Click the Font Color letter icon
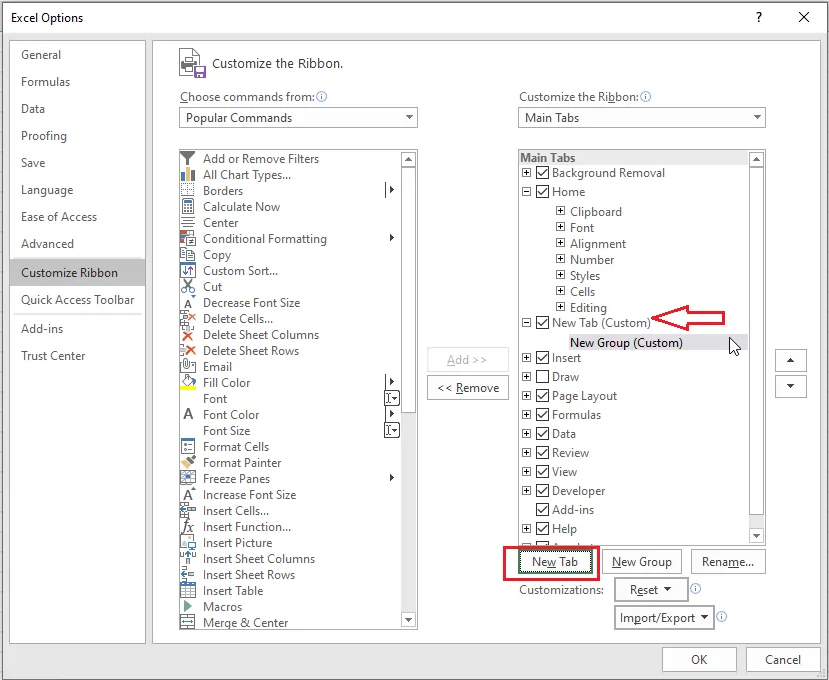 coord(188,415)
